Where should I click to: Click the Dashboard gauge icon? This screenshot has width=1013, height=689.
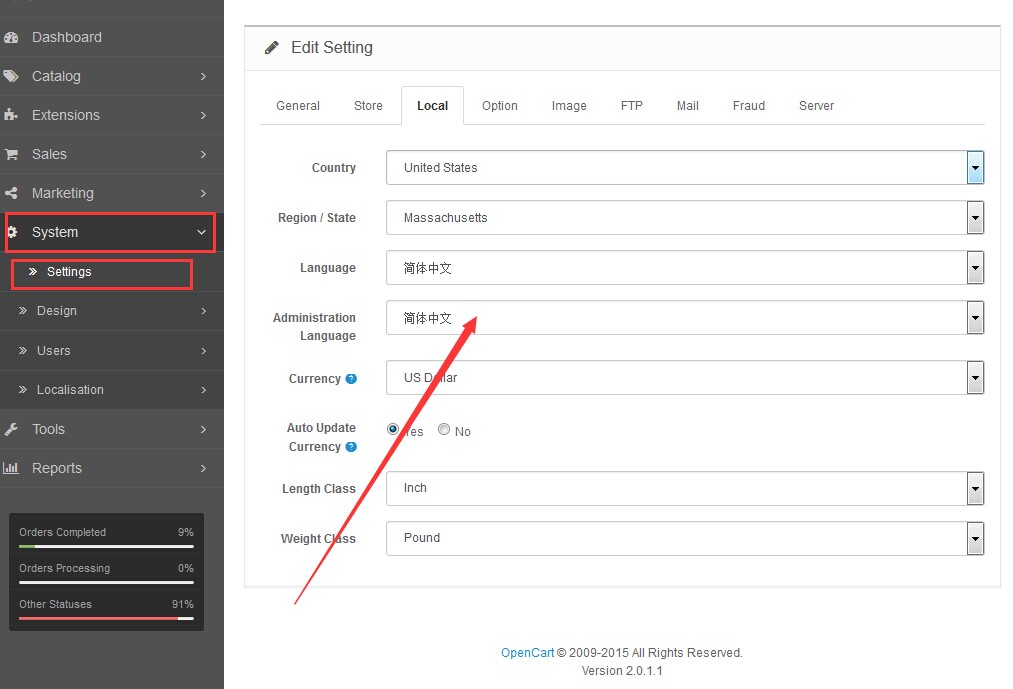tap(10, 37)
